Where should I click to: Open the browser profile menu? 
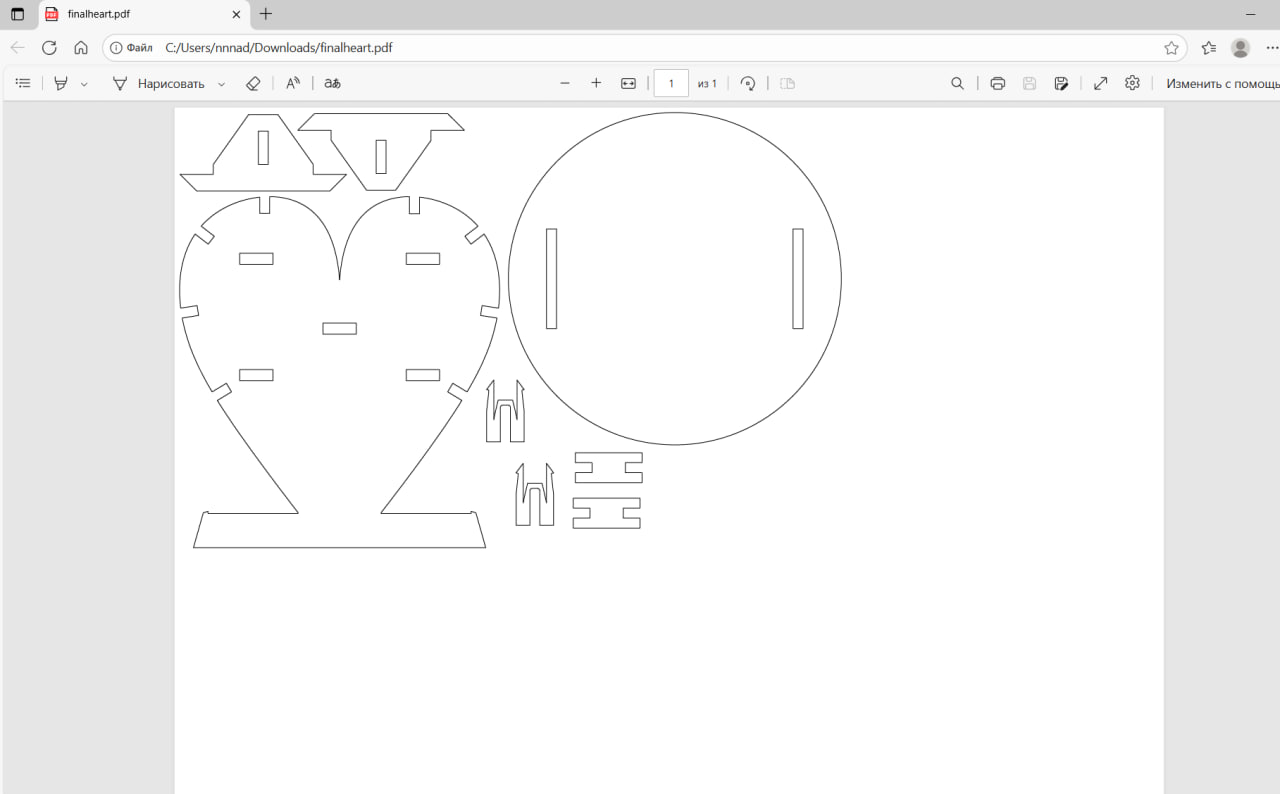[x=1241, y=47]
